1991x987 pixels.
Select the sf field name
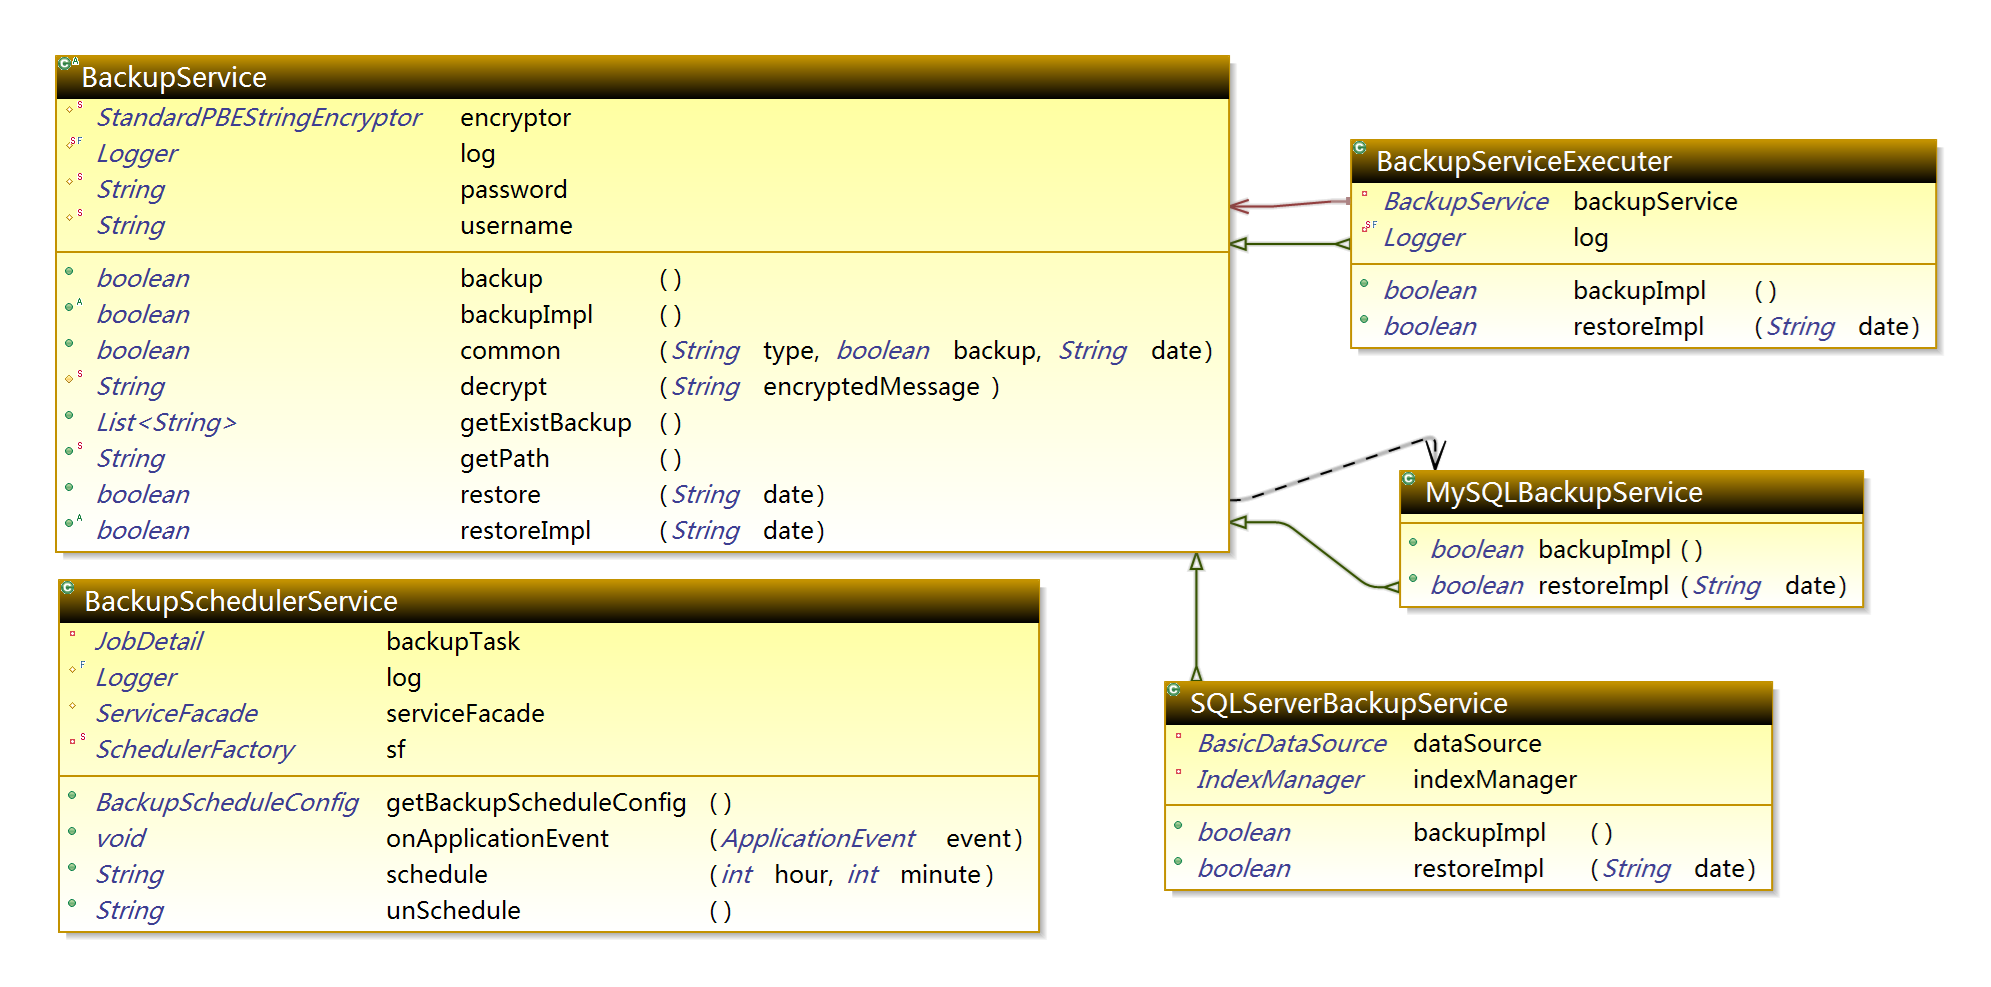[396, 750]
